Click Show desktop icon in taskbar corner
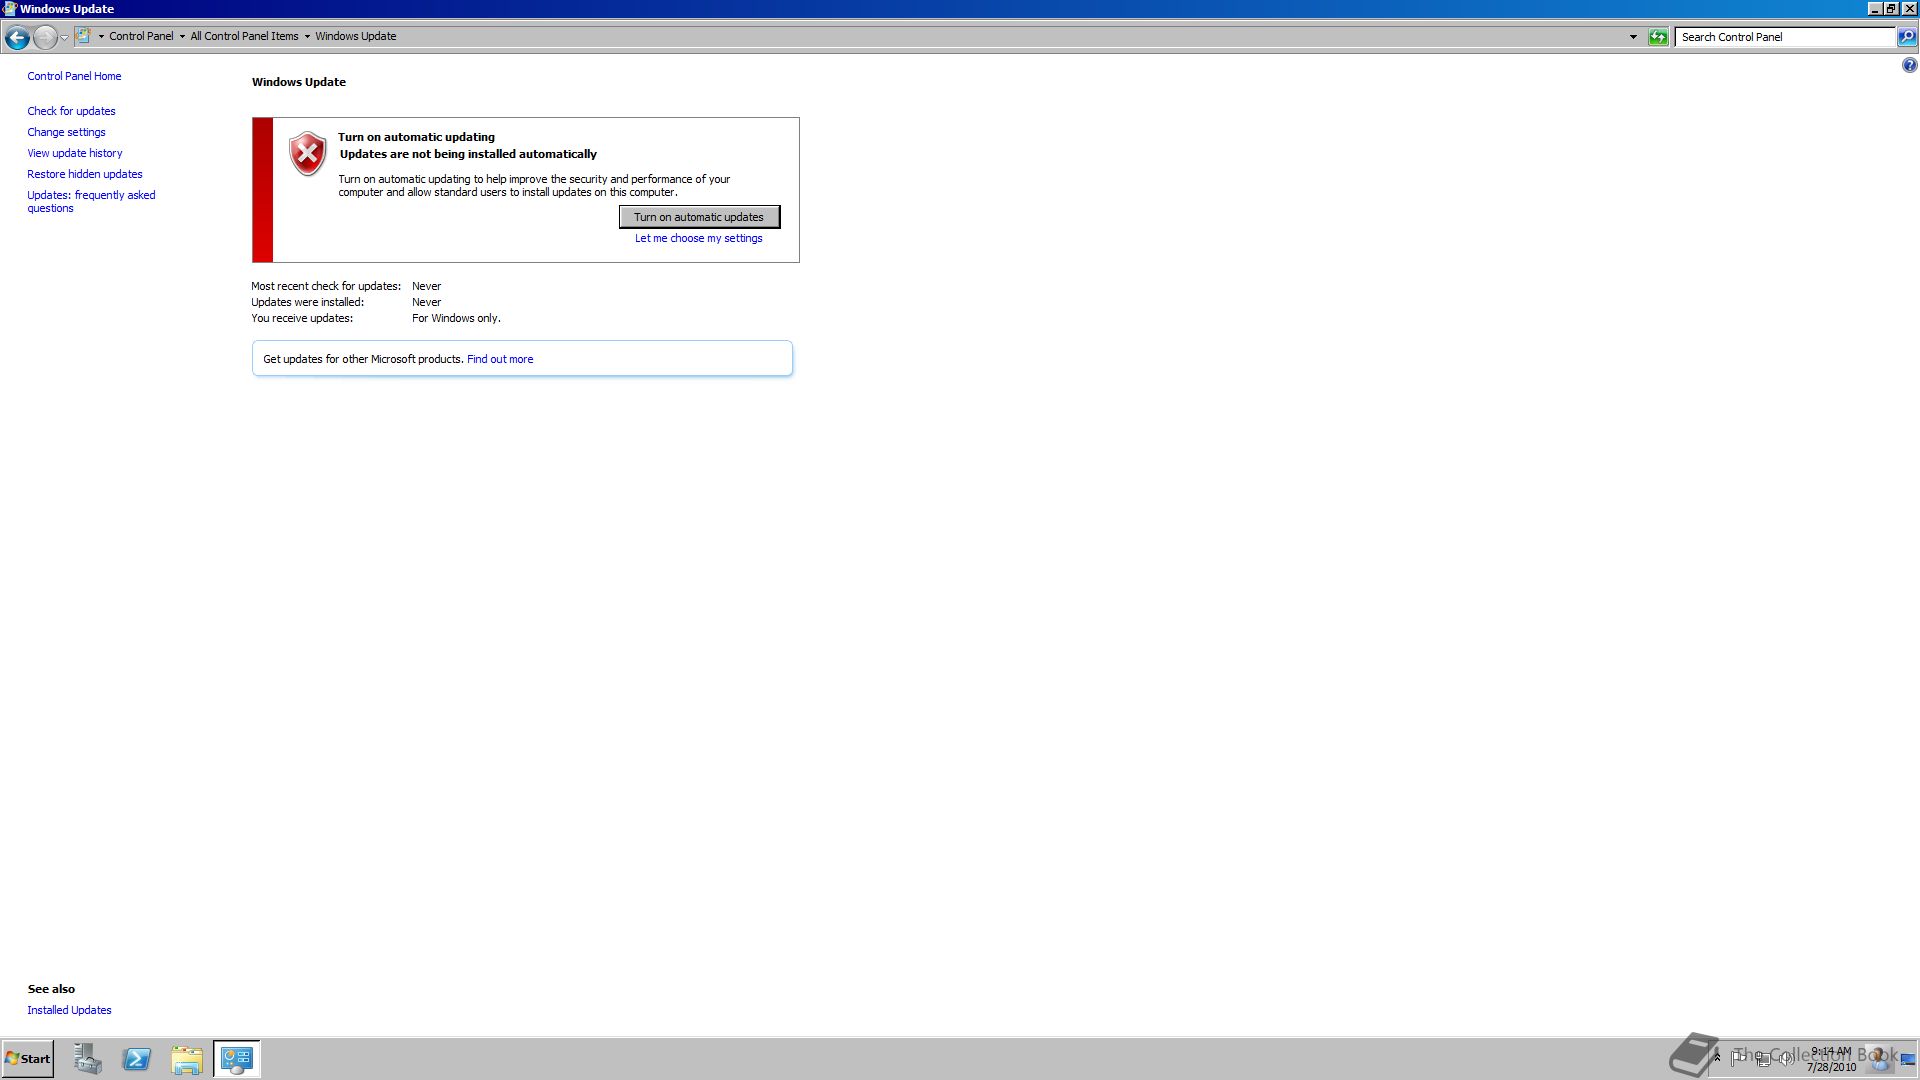Image resolution: width=1920 pixels, height=1080 pixels. pyautogui.click(x=1908, y=1059)
